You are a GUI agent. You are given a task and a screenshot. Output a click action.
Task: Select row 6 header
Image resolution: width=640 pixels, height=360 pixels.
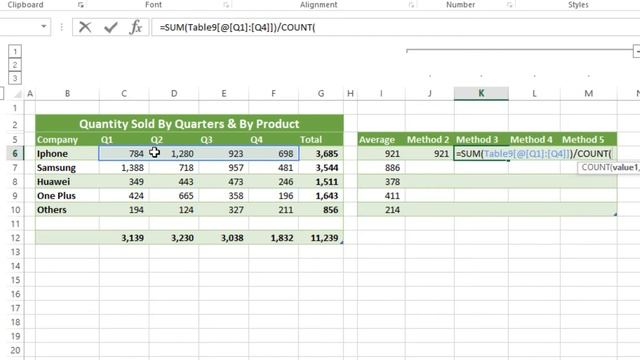[x=15, y=153]
